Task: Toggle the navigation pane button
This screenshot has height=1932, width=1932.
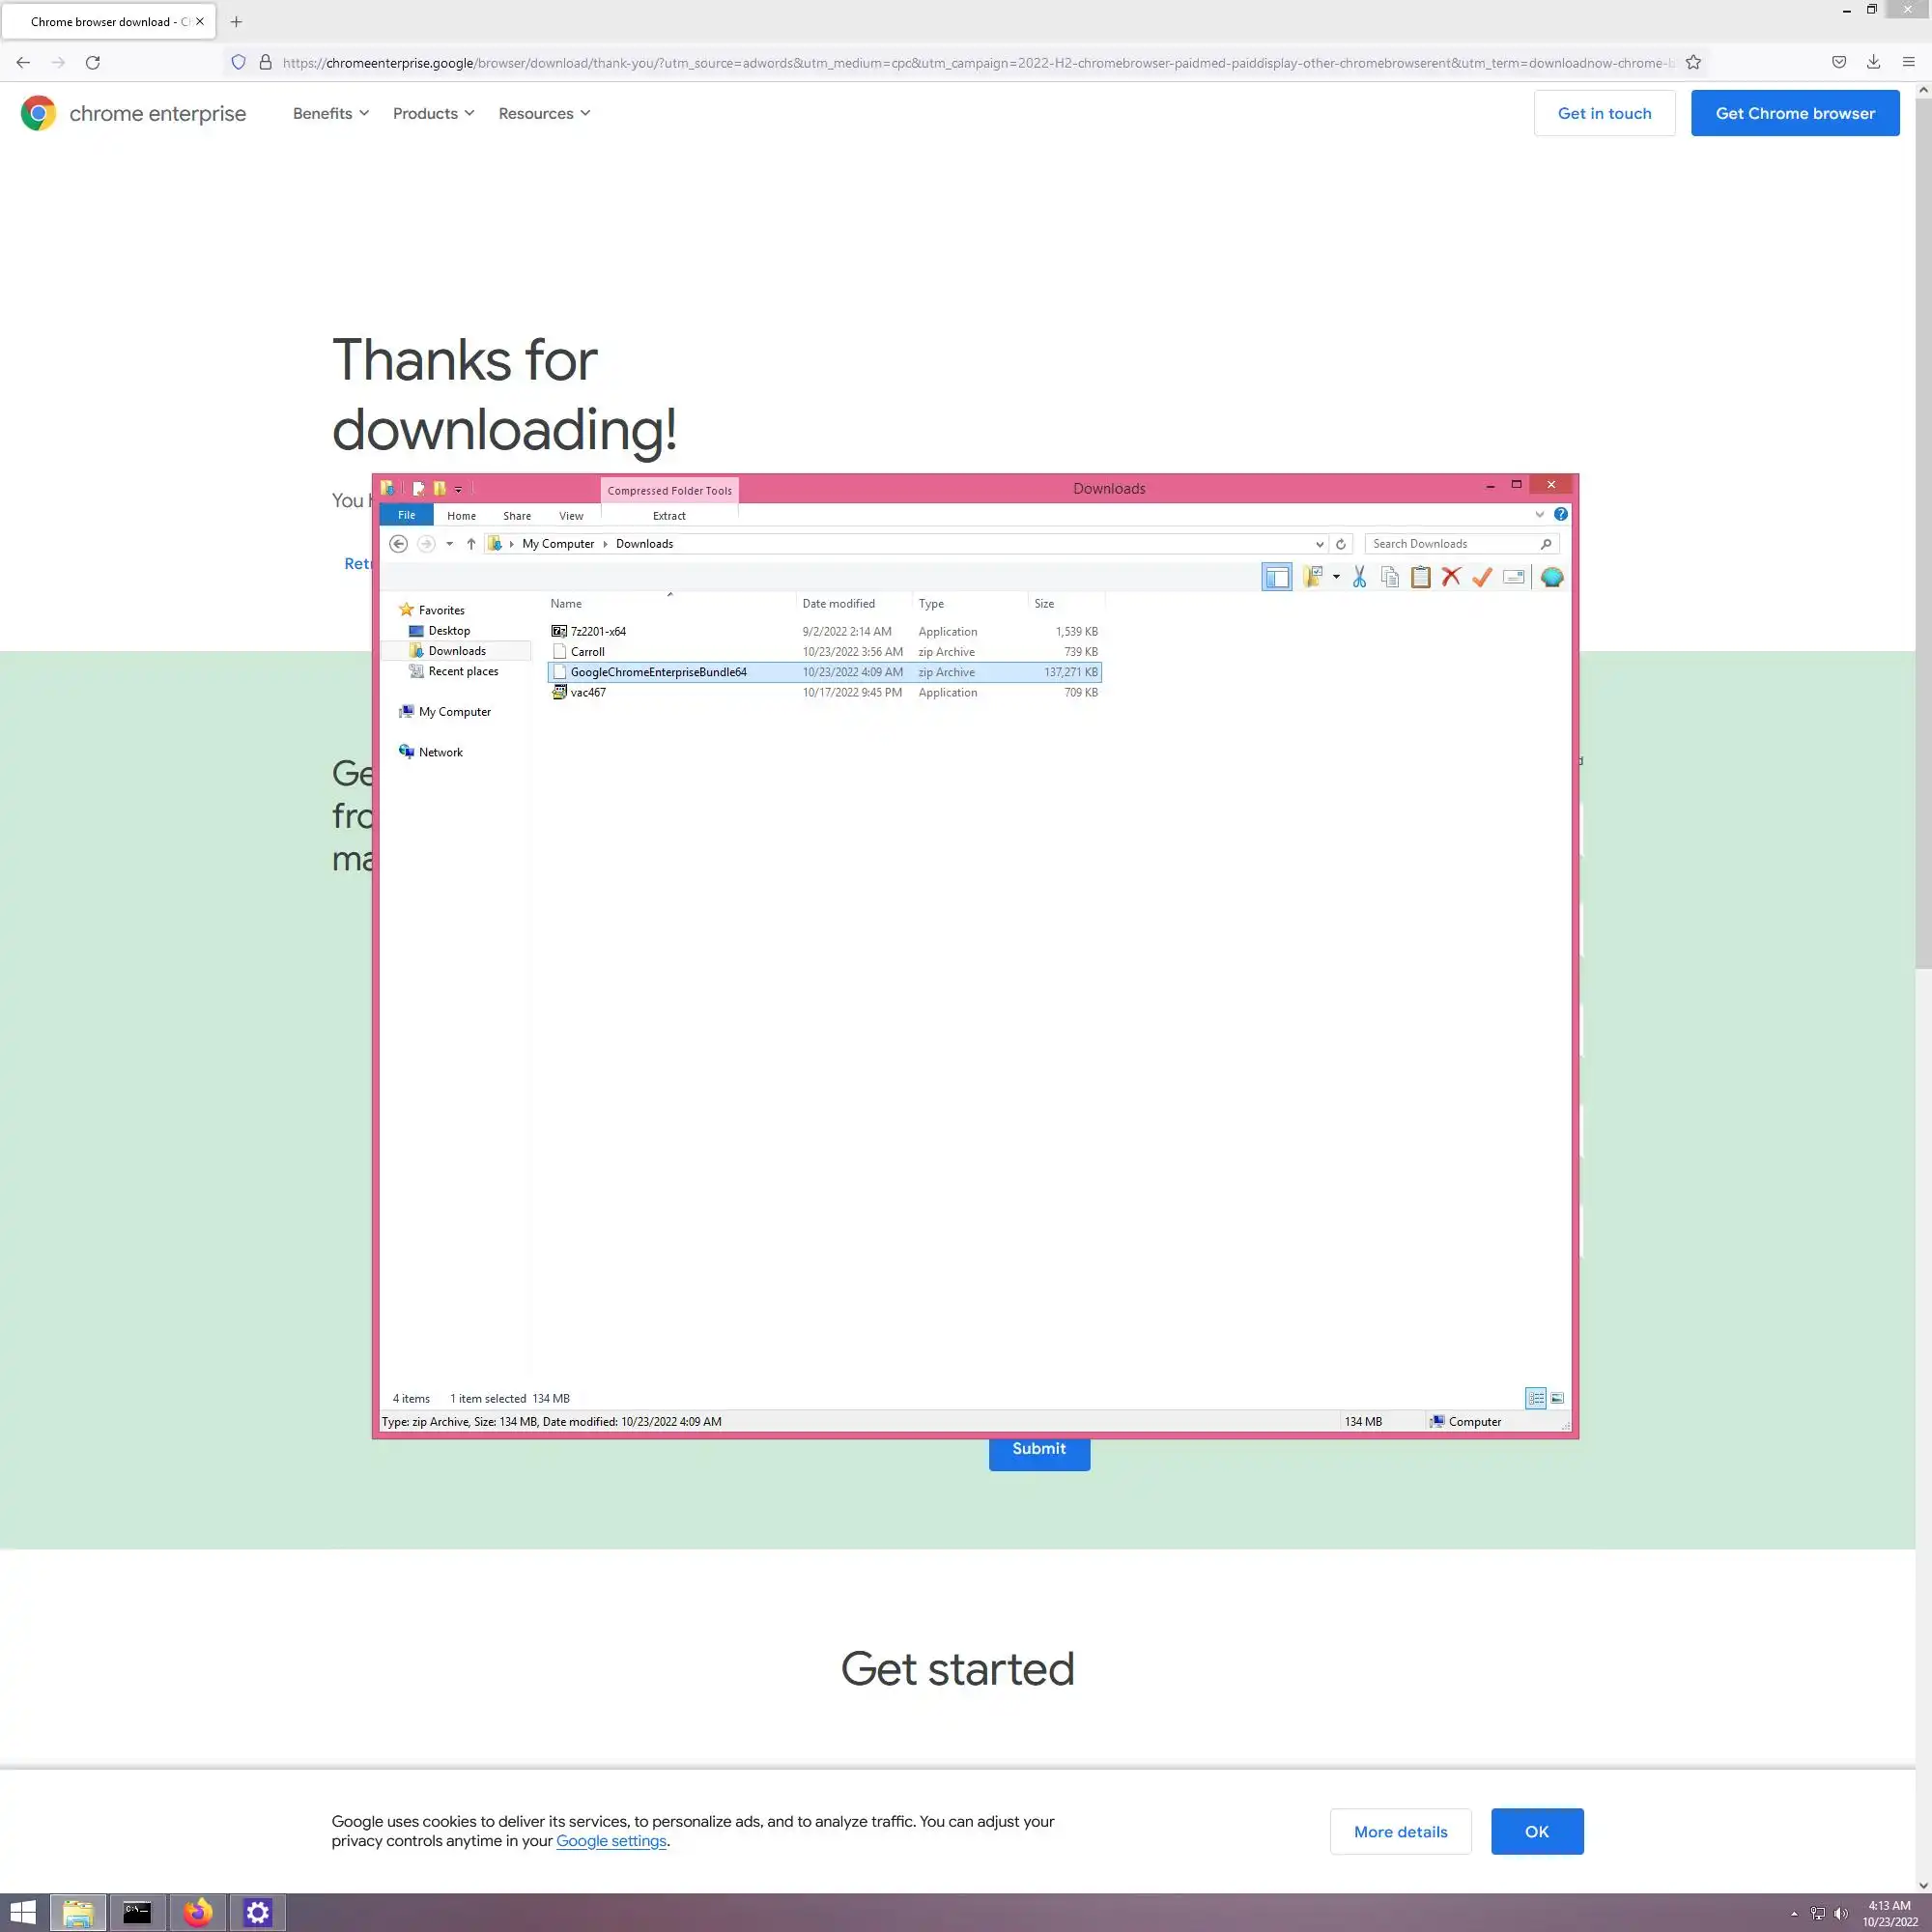Action: (x=1277, y=577)
